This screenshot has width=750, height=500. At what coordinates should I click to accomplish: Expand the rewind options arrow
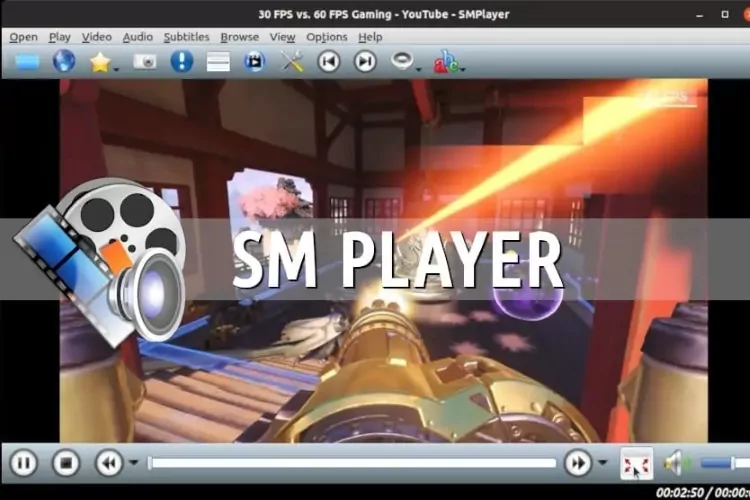(x=134, y=463)
